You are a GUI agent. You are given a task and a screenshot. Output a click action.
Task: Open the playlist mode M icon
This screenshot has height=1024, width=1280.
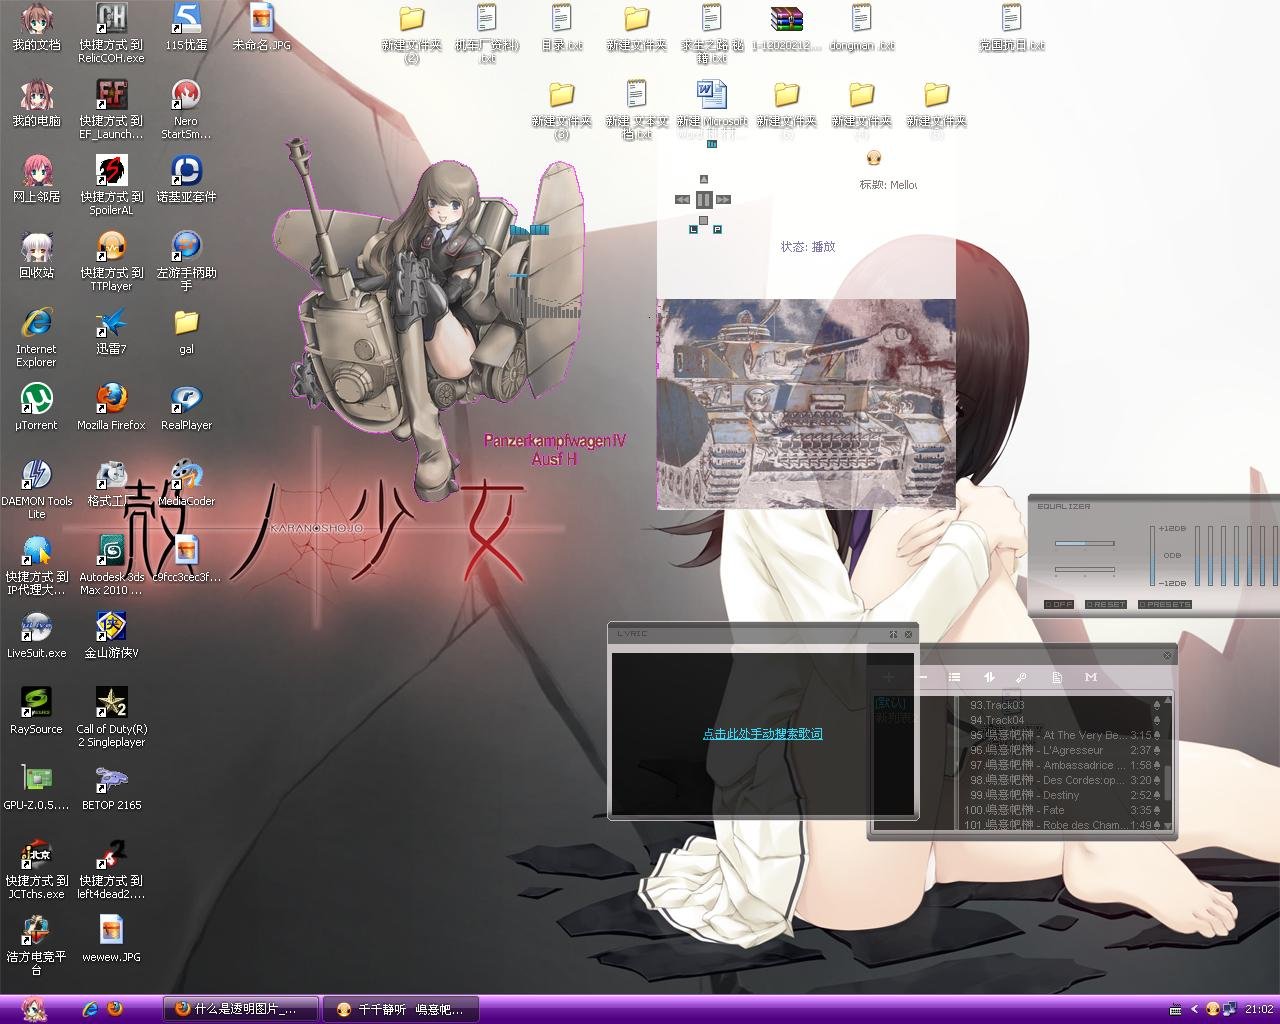pos(1091,678)
